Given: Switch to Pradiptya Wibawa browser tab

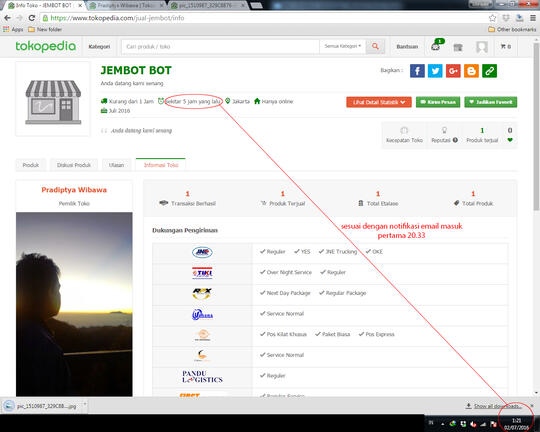Looking at the screenshot, I should click(x=125, y=6).
